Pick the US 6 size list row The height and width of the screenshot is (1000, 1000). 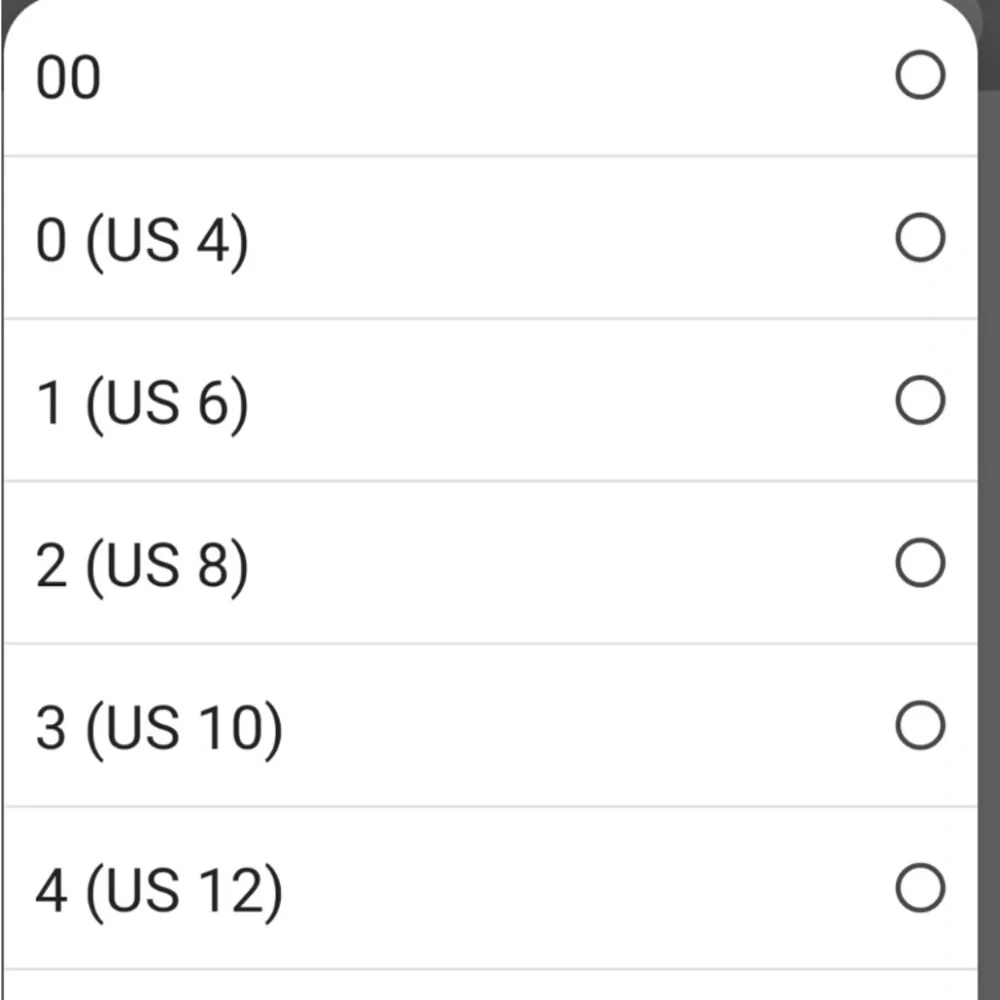pos(490,400)
